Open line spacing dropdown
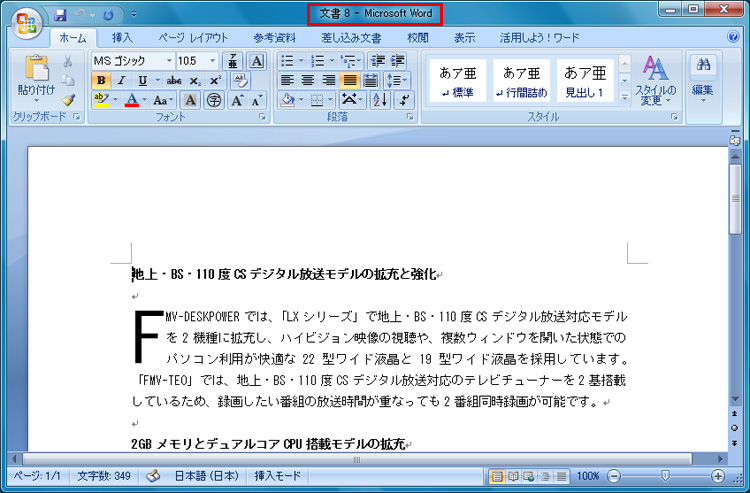This screenshot has height=493, width=750. pyautogui.click(x=397, y=80)
